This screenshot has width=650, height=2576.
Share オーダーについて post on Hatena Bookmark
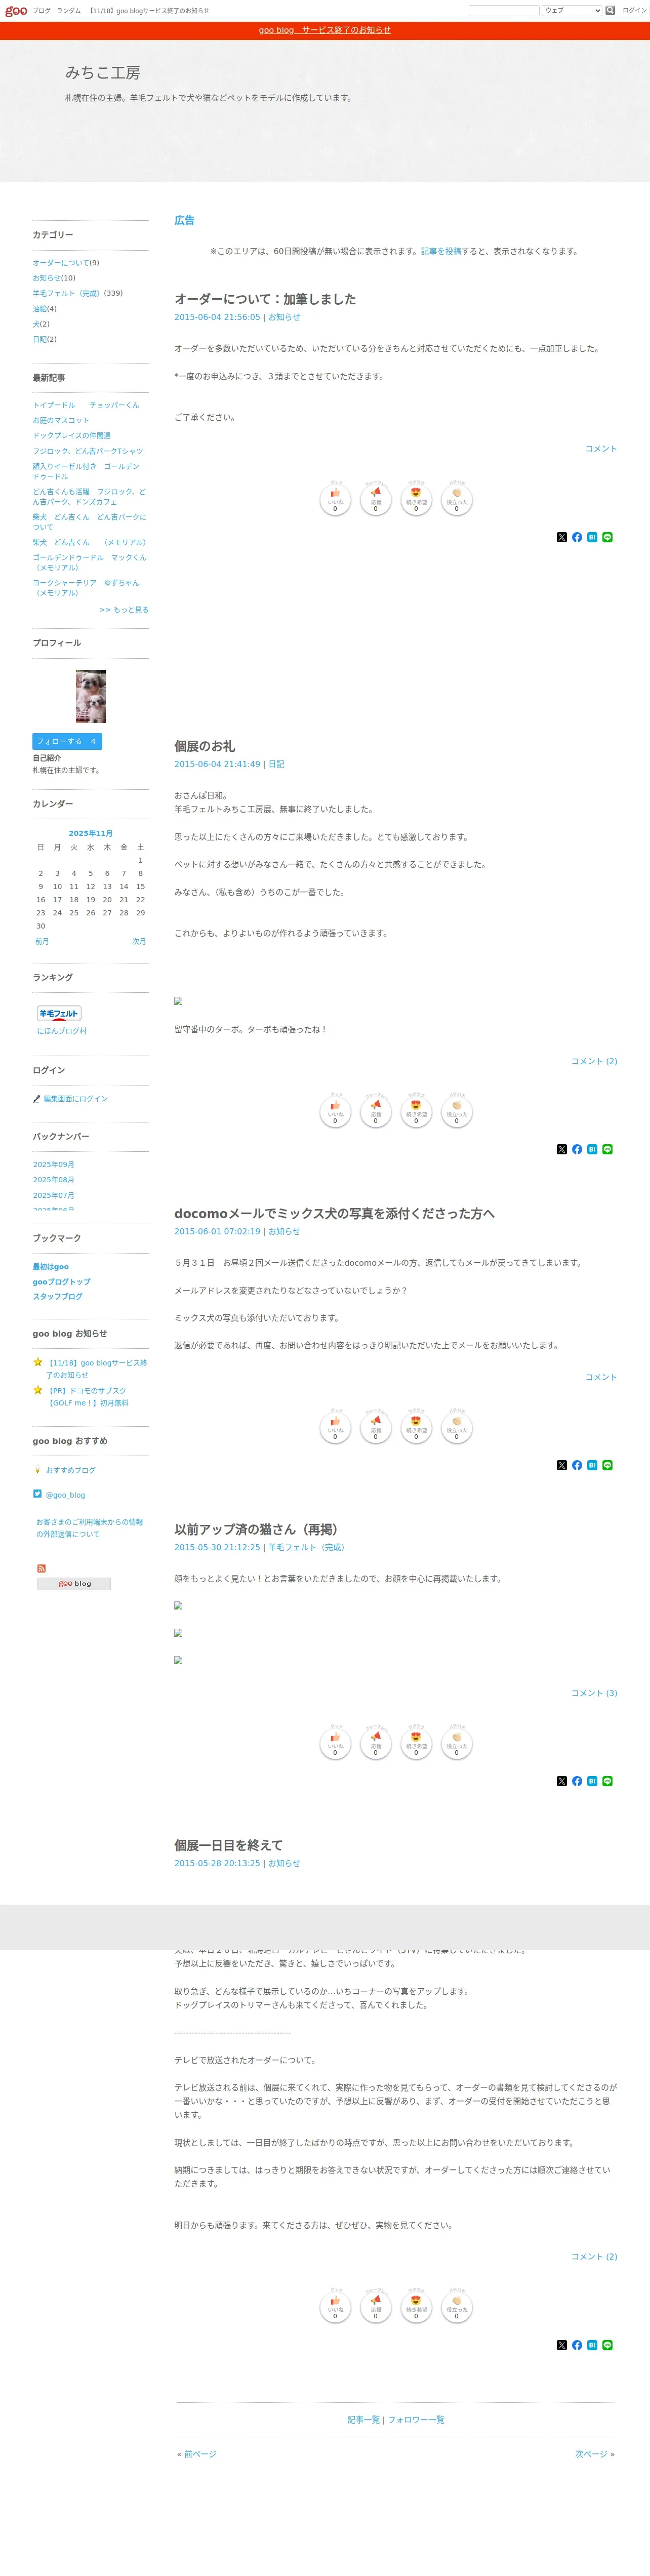pyautogui.click(x=592, y=537)
